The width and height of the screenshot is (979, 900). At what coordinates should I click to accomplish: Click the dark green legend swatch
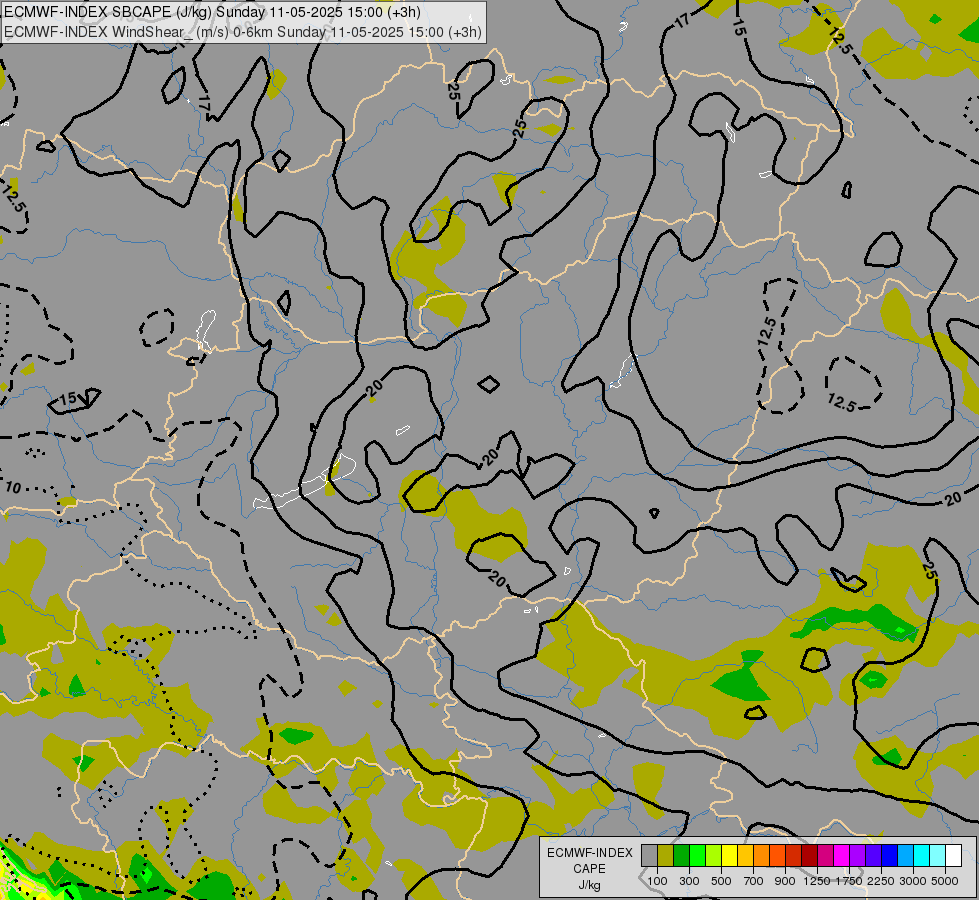(x=681, y=855)
